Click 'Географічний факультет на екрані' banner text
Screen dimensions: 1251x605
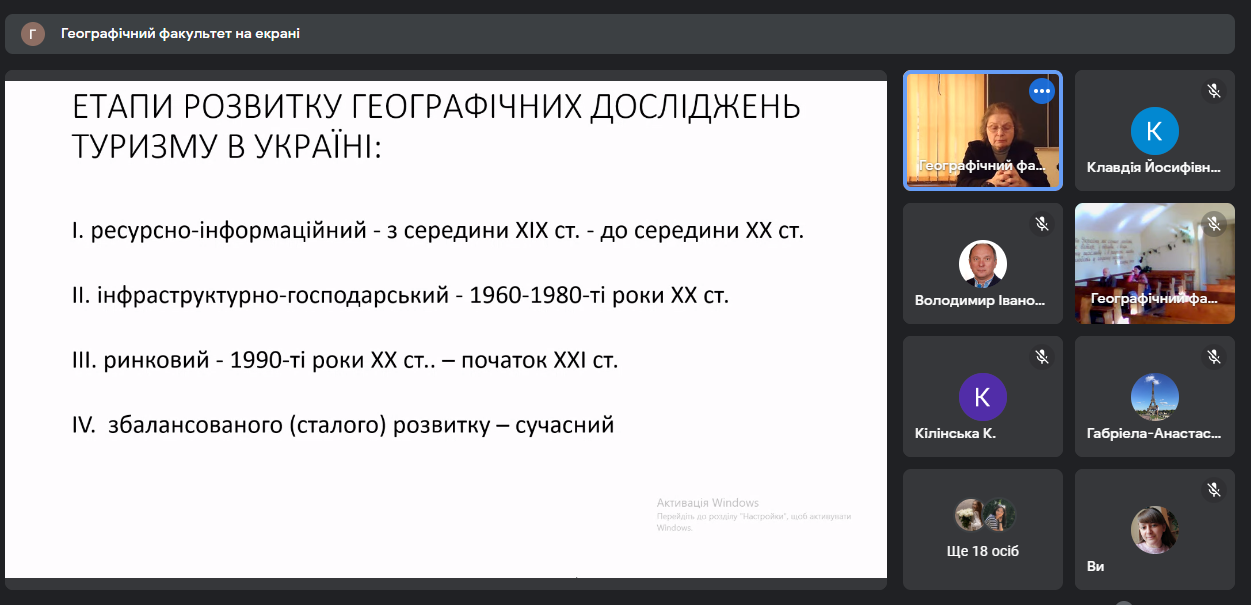point(180,34)
